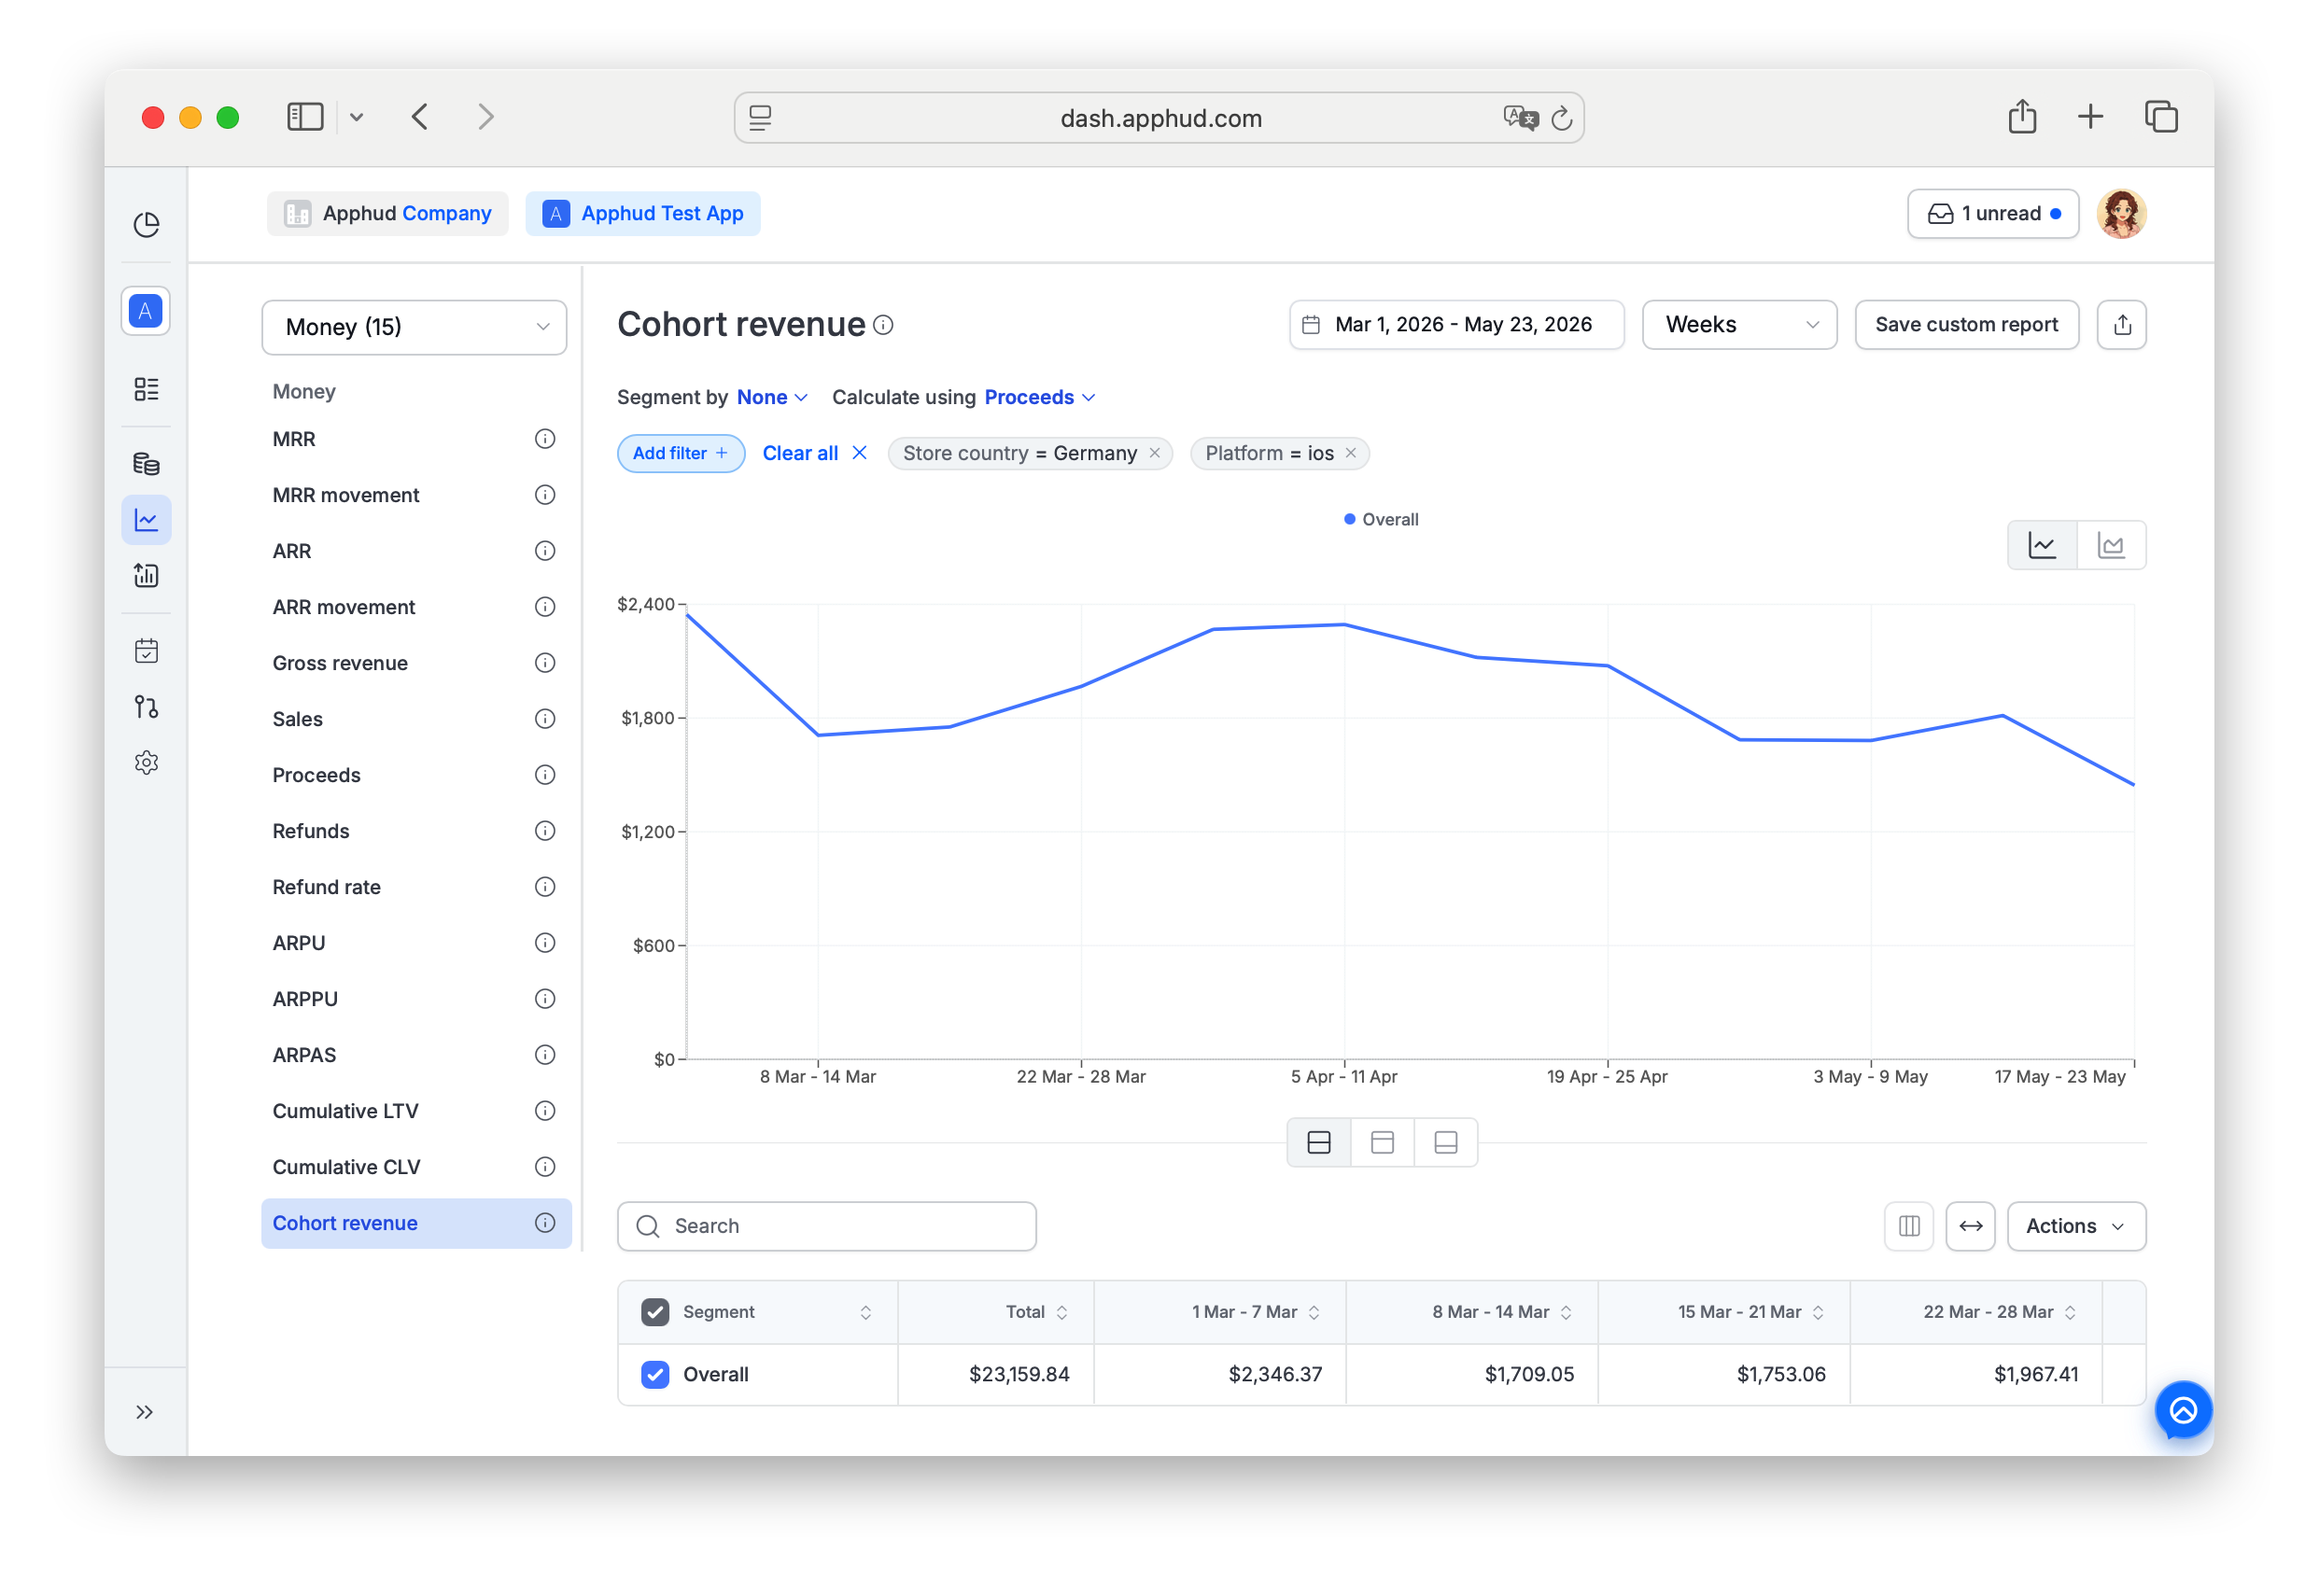Image resolution: width=2319 pixels, height=1596 pixels.
Task: Open date range picker Mar 1 - May 23
Action: (1458, 325)
